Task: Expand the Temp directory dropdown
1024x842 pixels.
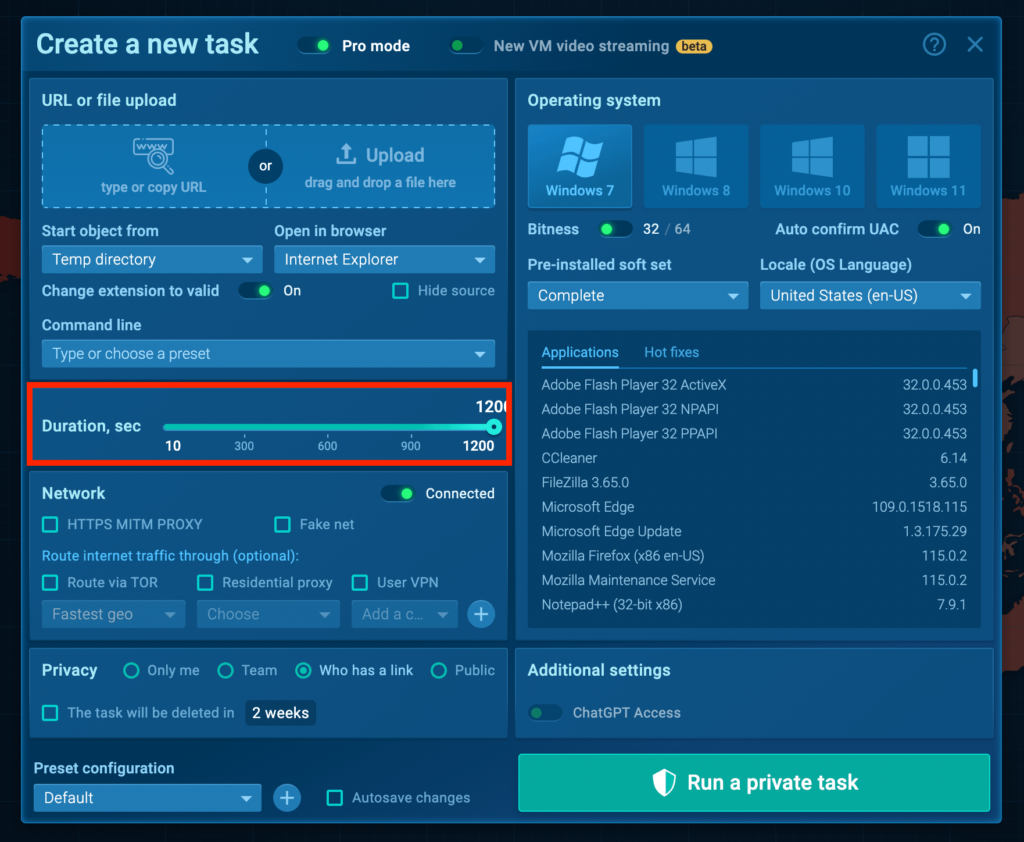Action: click(x=151, y=260)
